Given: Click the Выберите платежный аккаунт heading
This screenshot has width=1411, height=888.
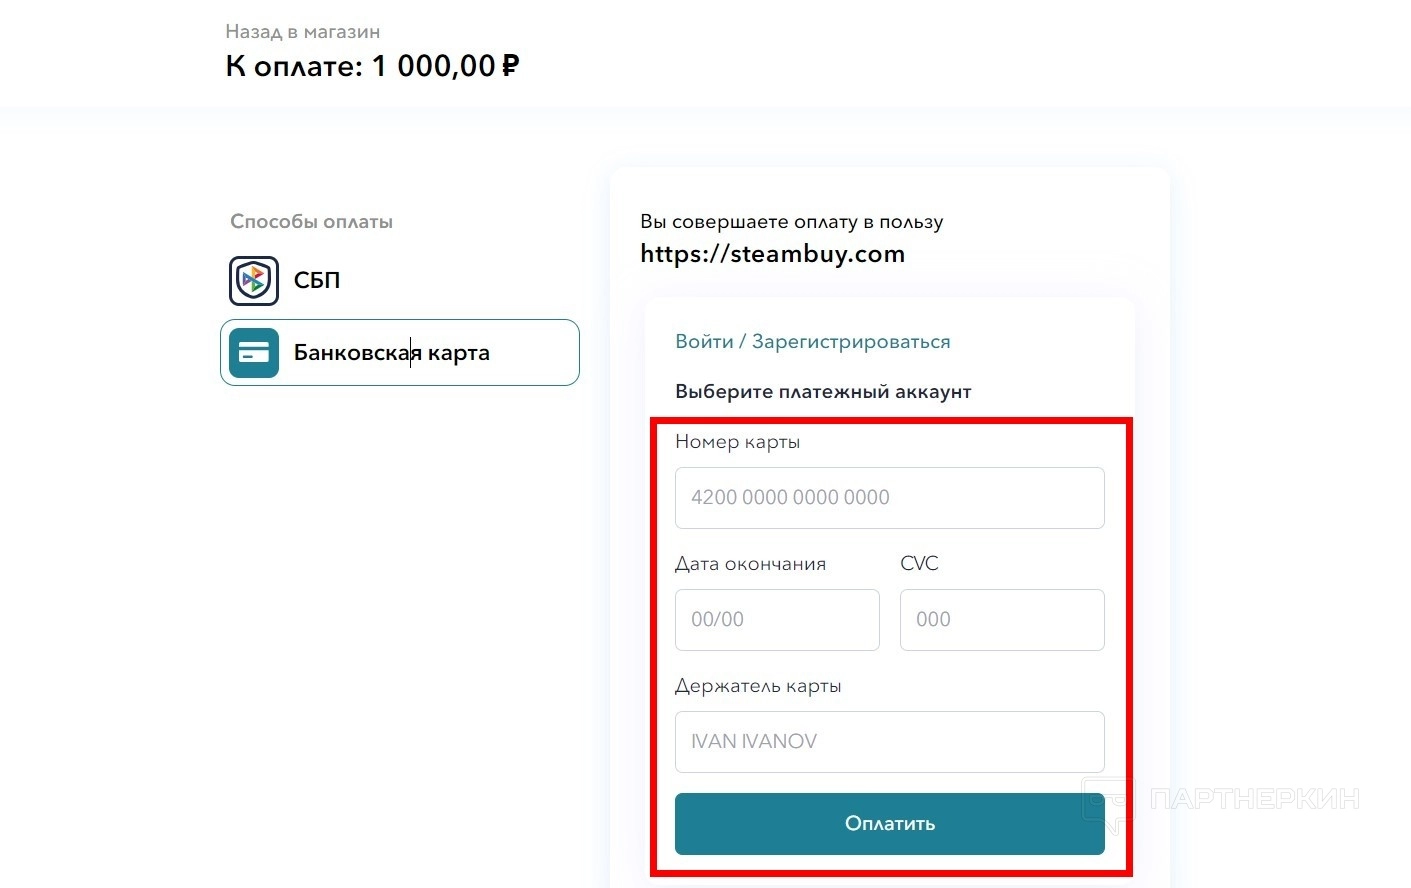Looking at the screenshot, I should (x=823, y=392).
